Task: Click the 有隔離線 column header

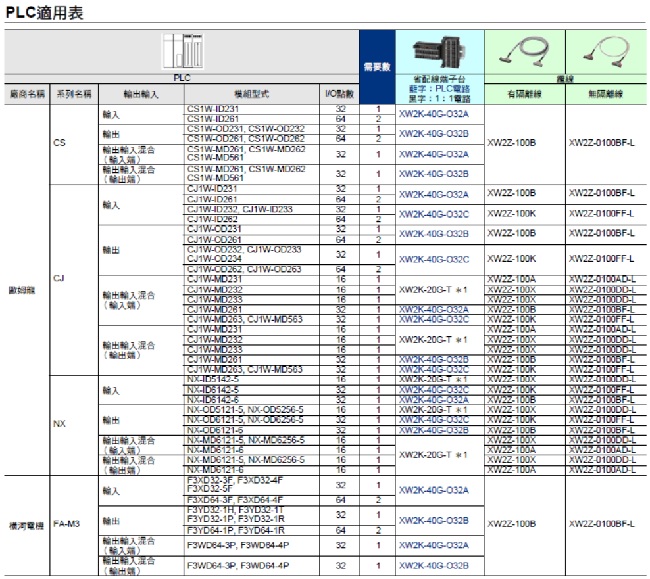Action: click(524, 94)
